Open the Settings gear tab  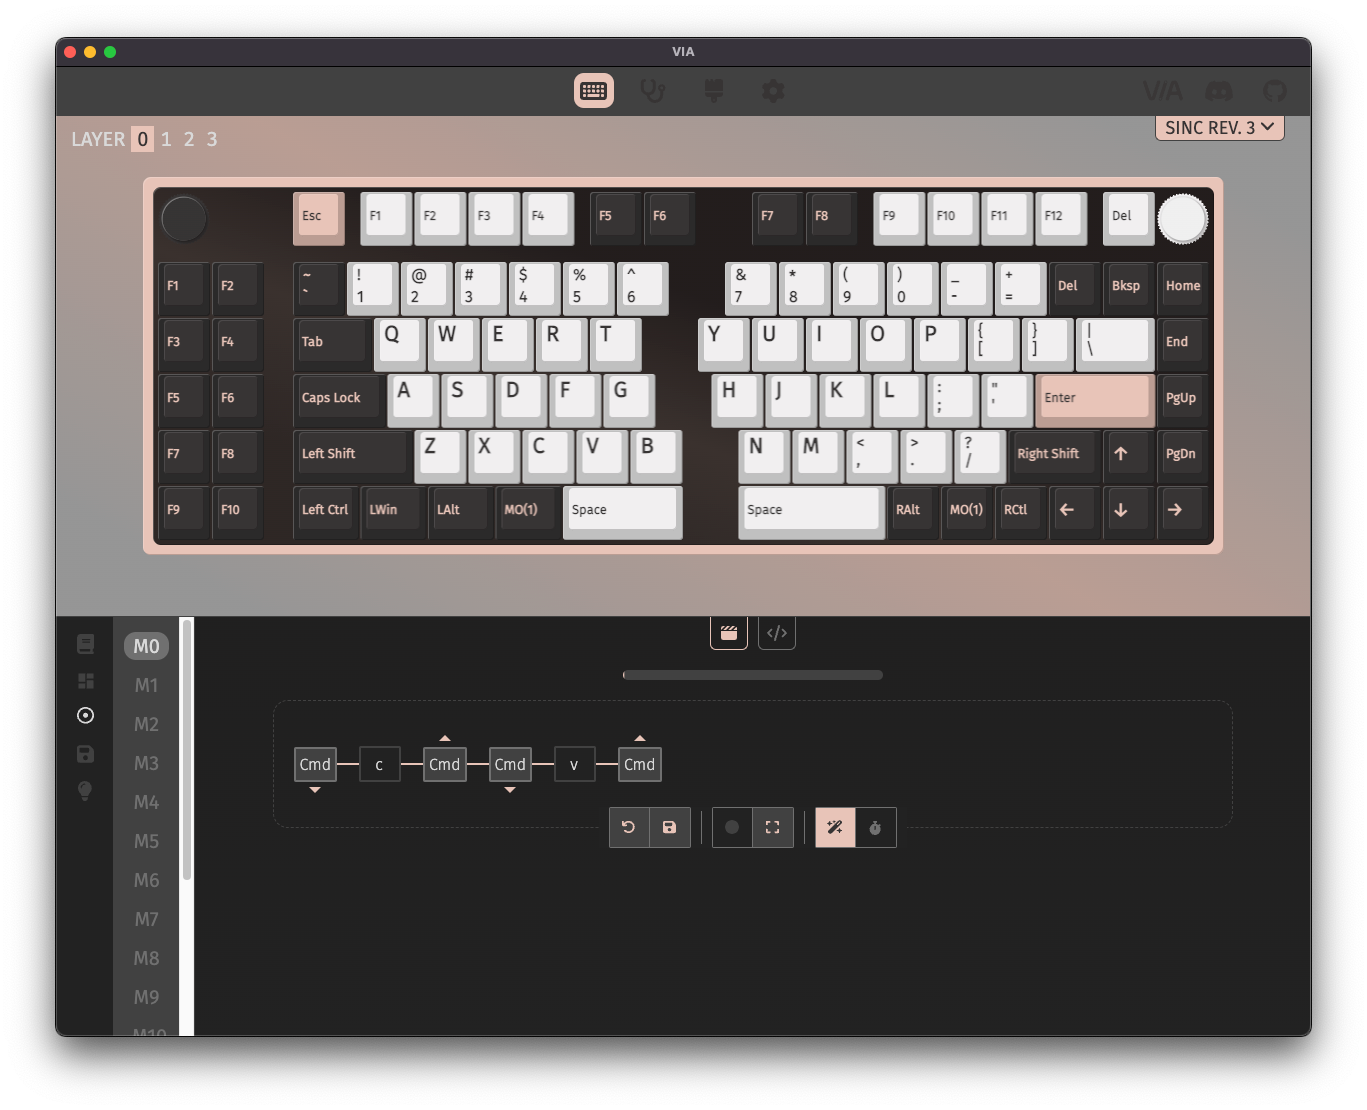click(x=773, y=91)
